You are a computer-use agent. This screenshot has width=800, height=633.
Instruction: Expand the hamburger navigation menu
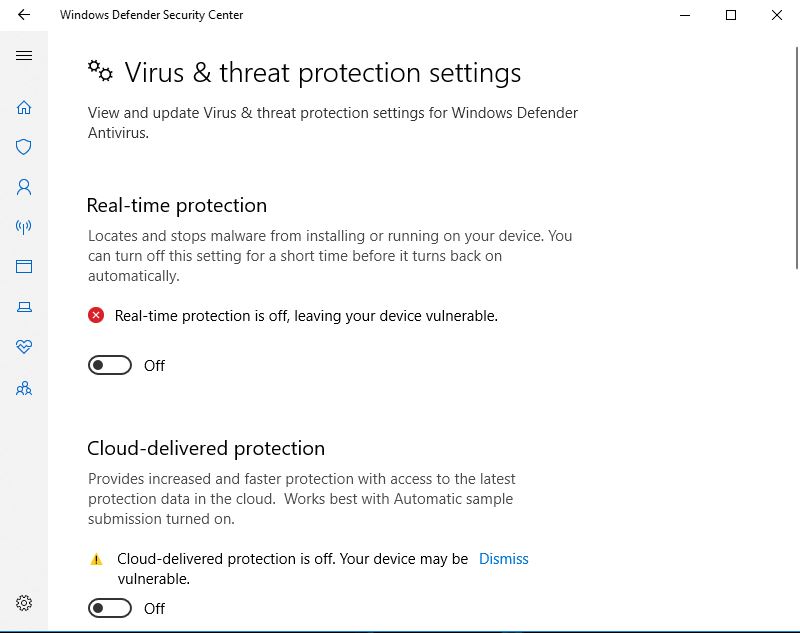point(24,56)
